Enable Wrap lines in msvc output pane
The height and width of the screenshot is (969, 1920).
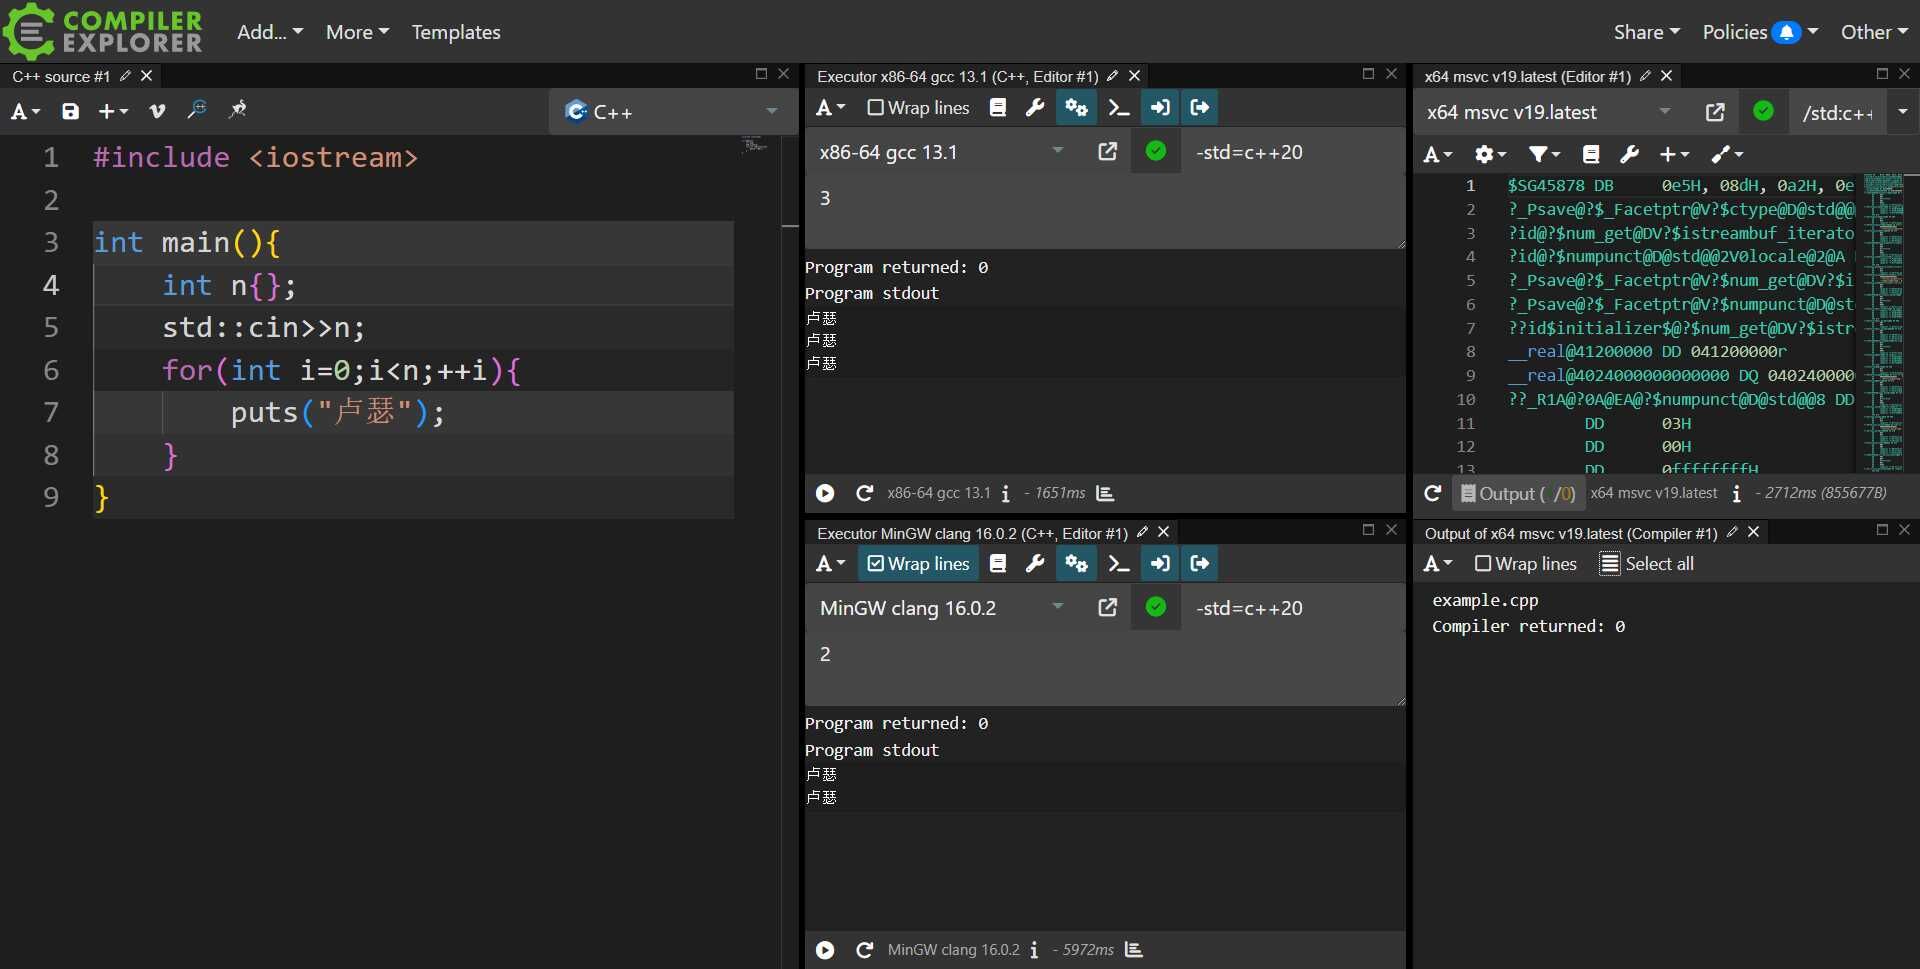[1526, 564]
